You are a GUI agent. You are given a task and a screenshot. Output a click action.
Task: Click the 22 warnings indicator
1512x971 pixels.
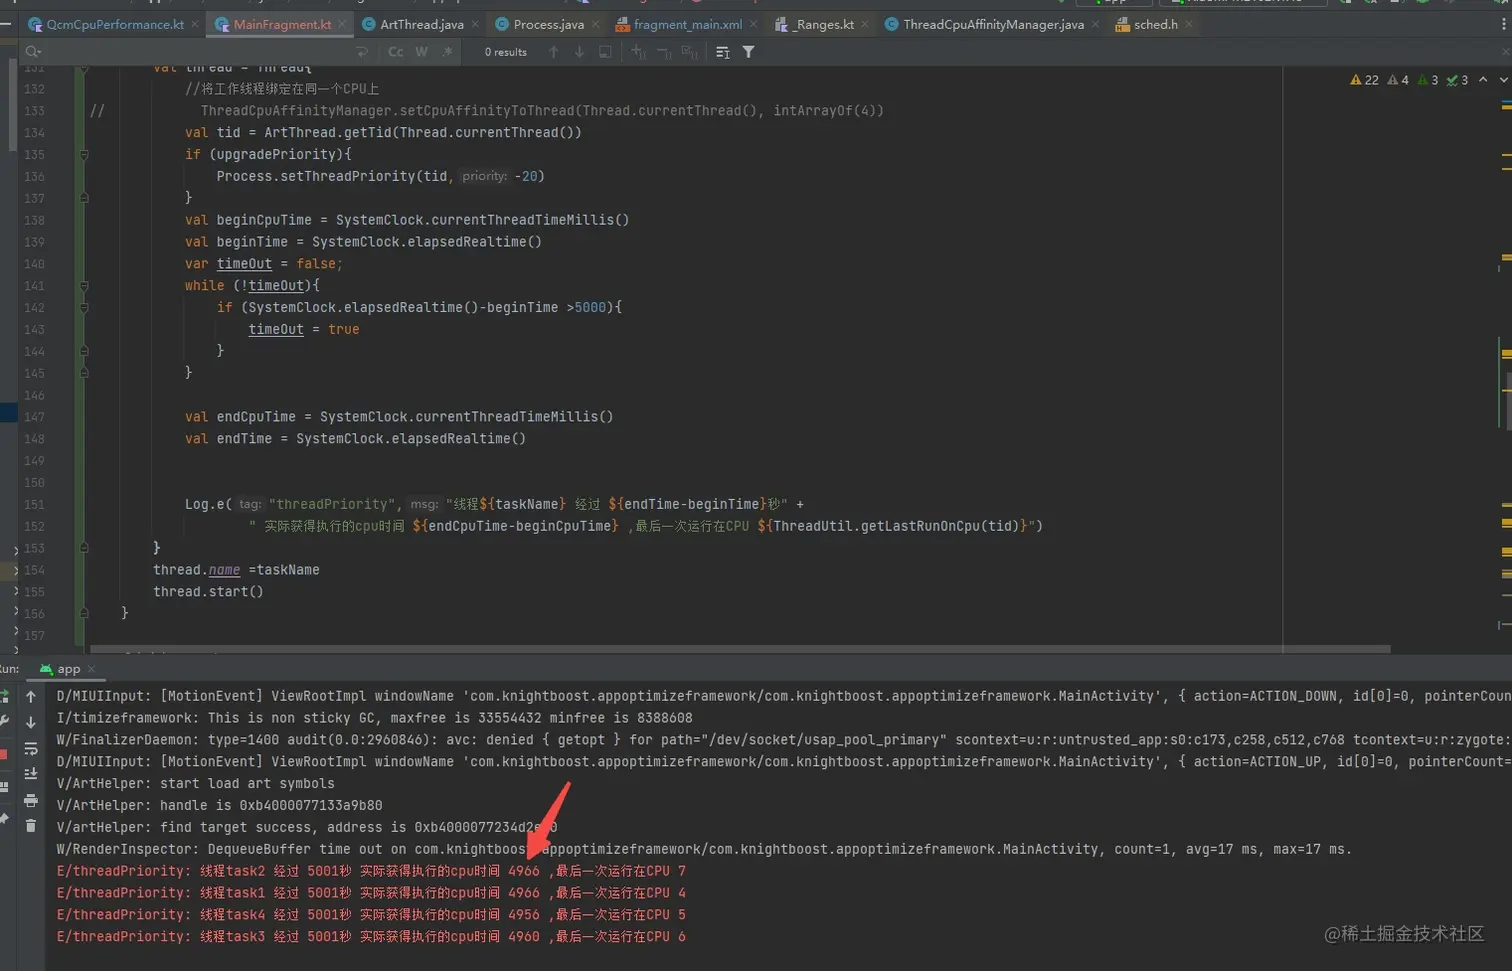tap(1364, 80)
